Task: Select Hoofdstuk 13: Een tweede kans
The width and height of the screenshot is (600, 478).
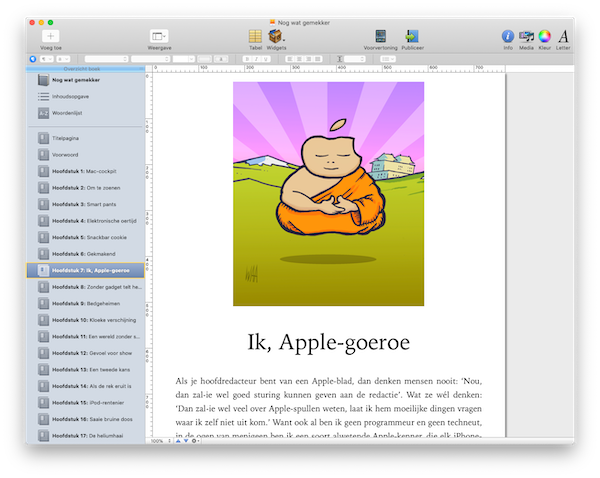Action: point(85,369)
